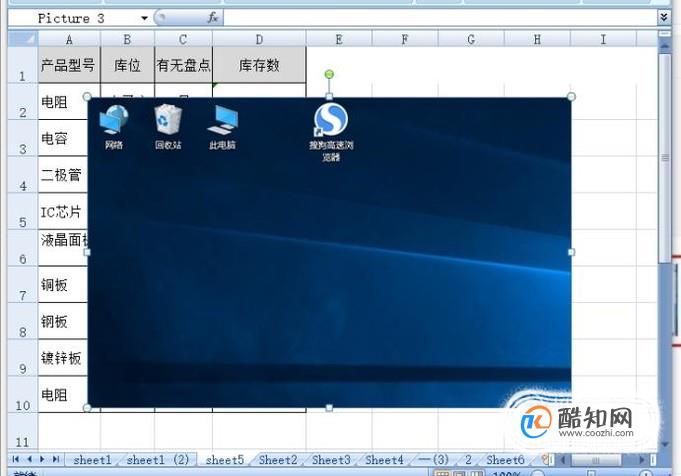Image resolution: width=681 pixels, height=476 pixels.
Task: Select column I header
Action: 603,40
